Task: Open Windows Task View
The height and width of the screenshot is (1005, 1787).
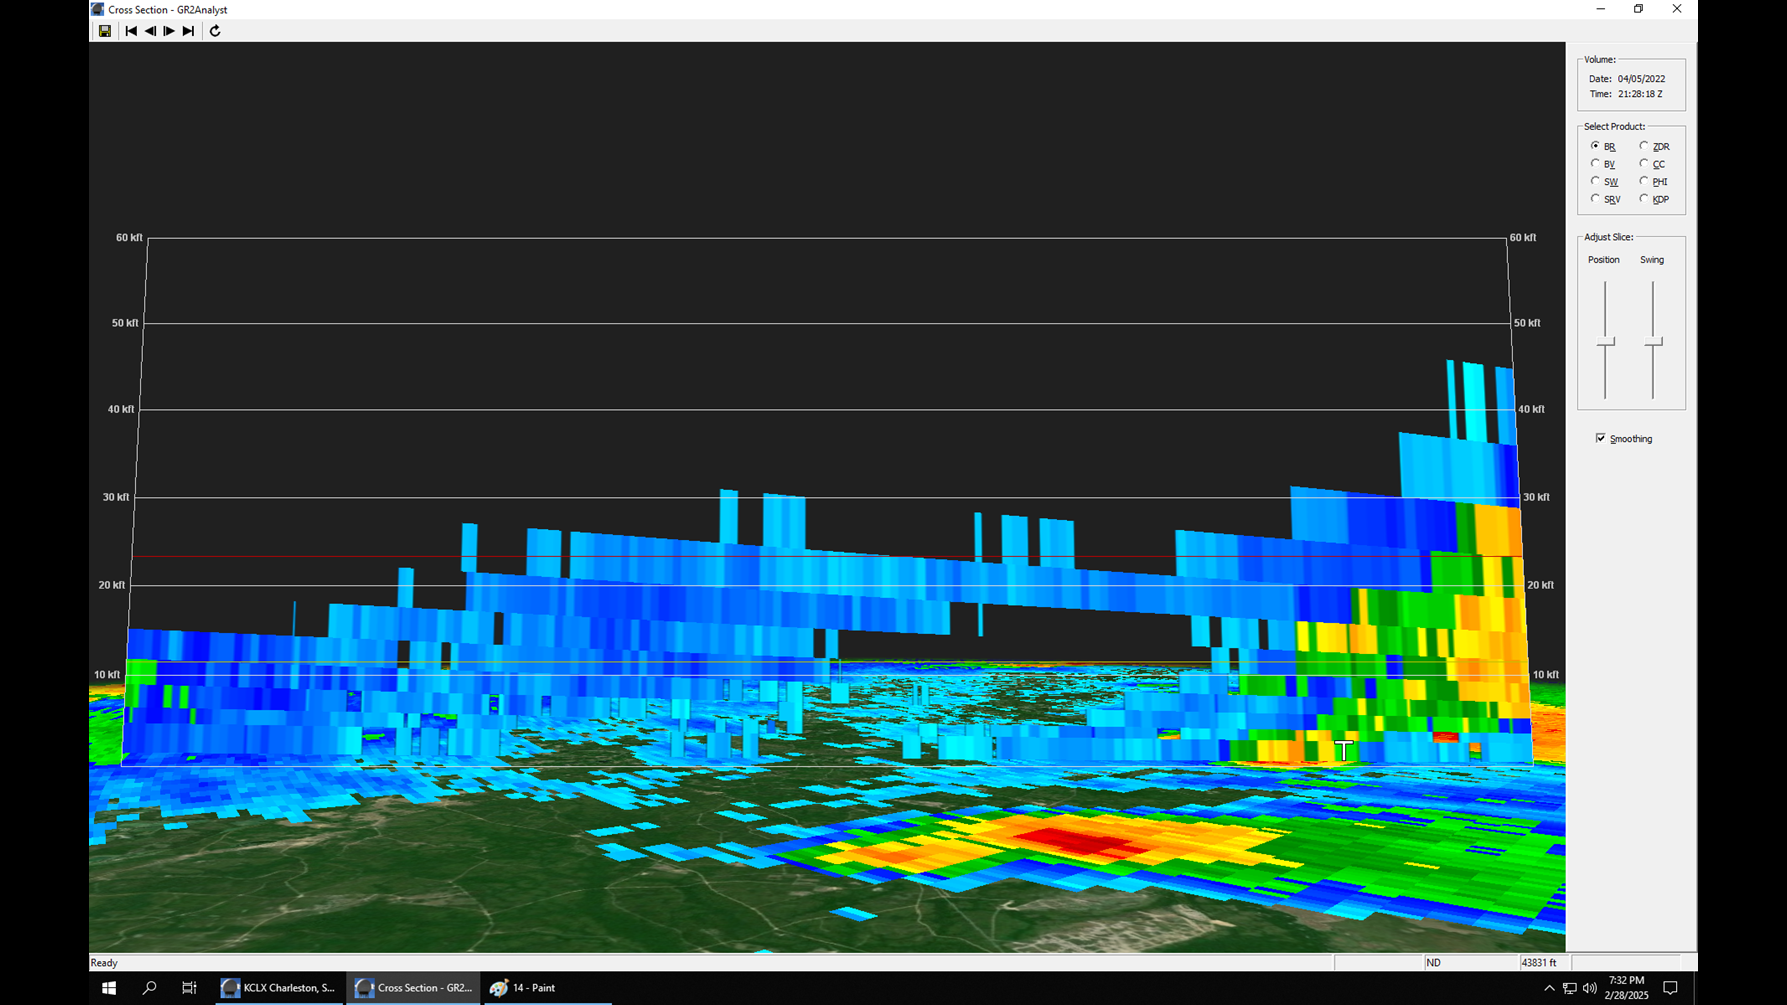Action: click(x=189, y=988)
